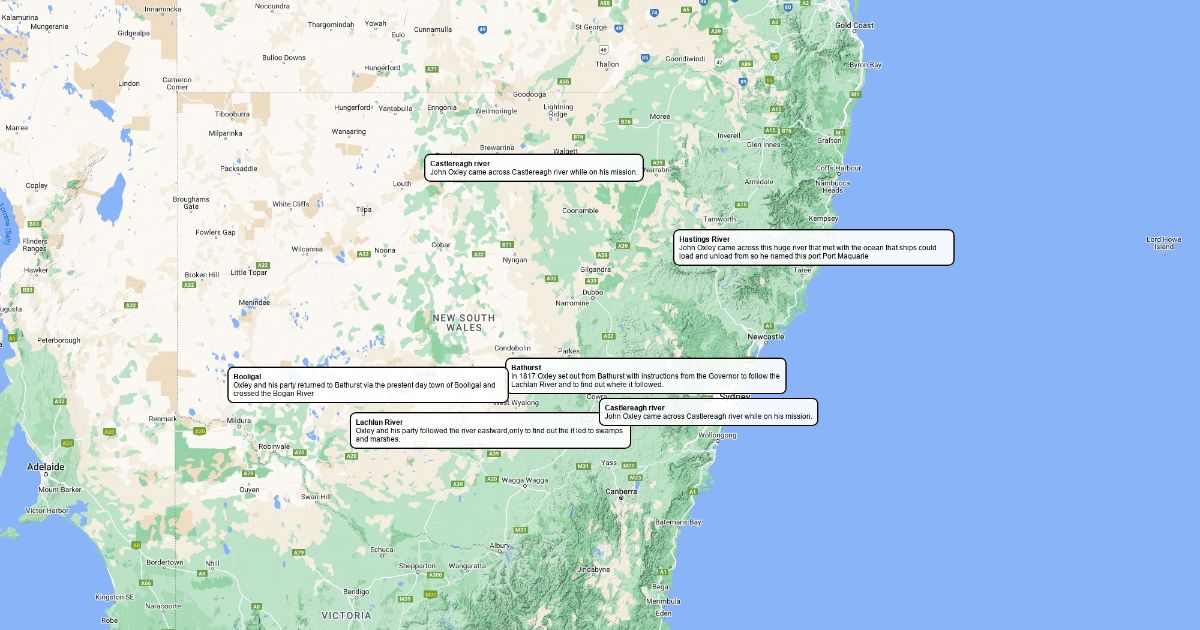Click the Newcastle city label
The height and width of the screenshot is (630, 1200).
(x=766, y=337)
